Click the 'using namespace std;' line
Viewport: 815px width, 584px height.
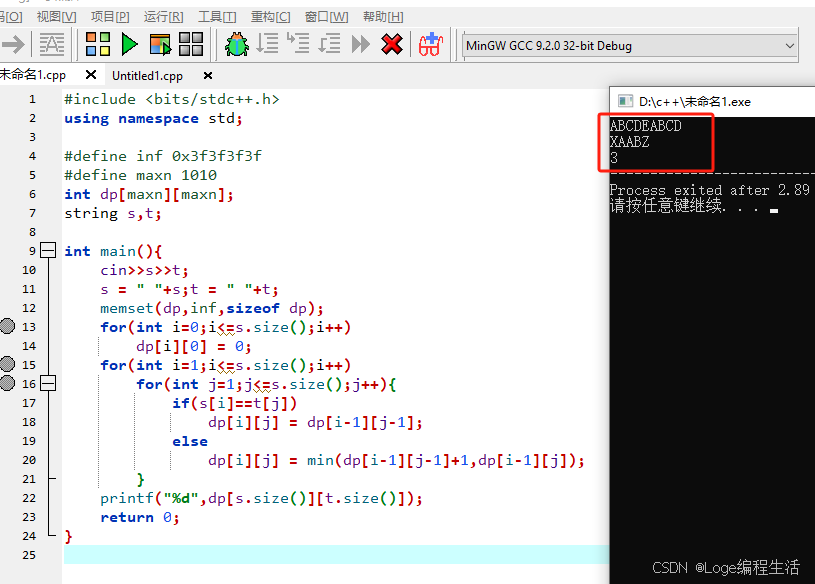point(153,118)
